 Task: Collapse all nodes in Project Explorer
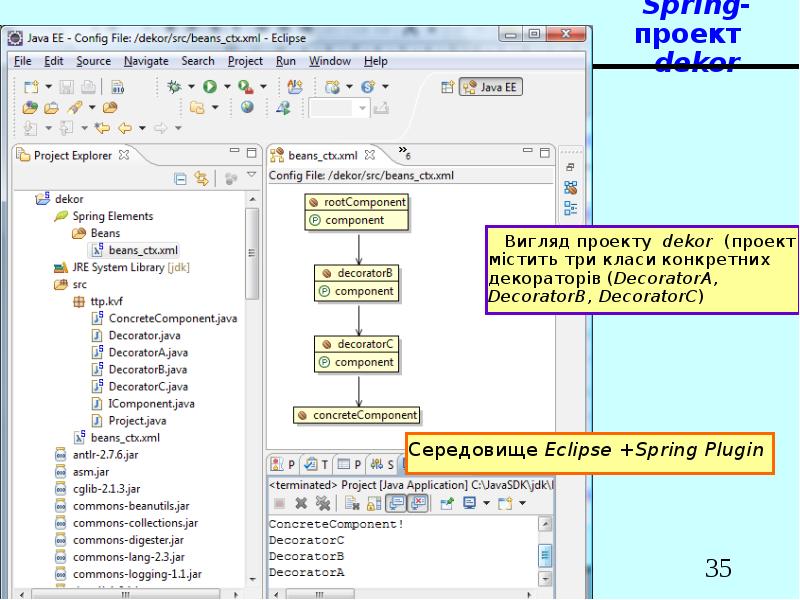click(181, 178)
